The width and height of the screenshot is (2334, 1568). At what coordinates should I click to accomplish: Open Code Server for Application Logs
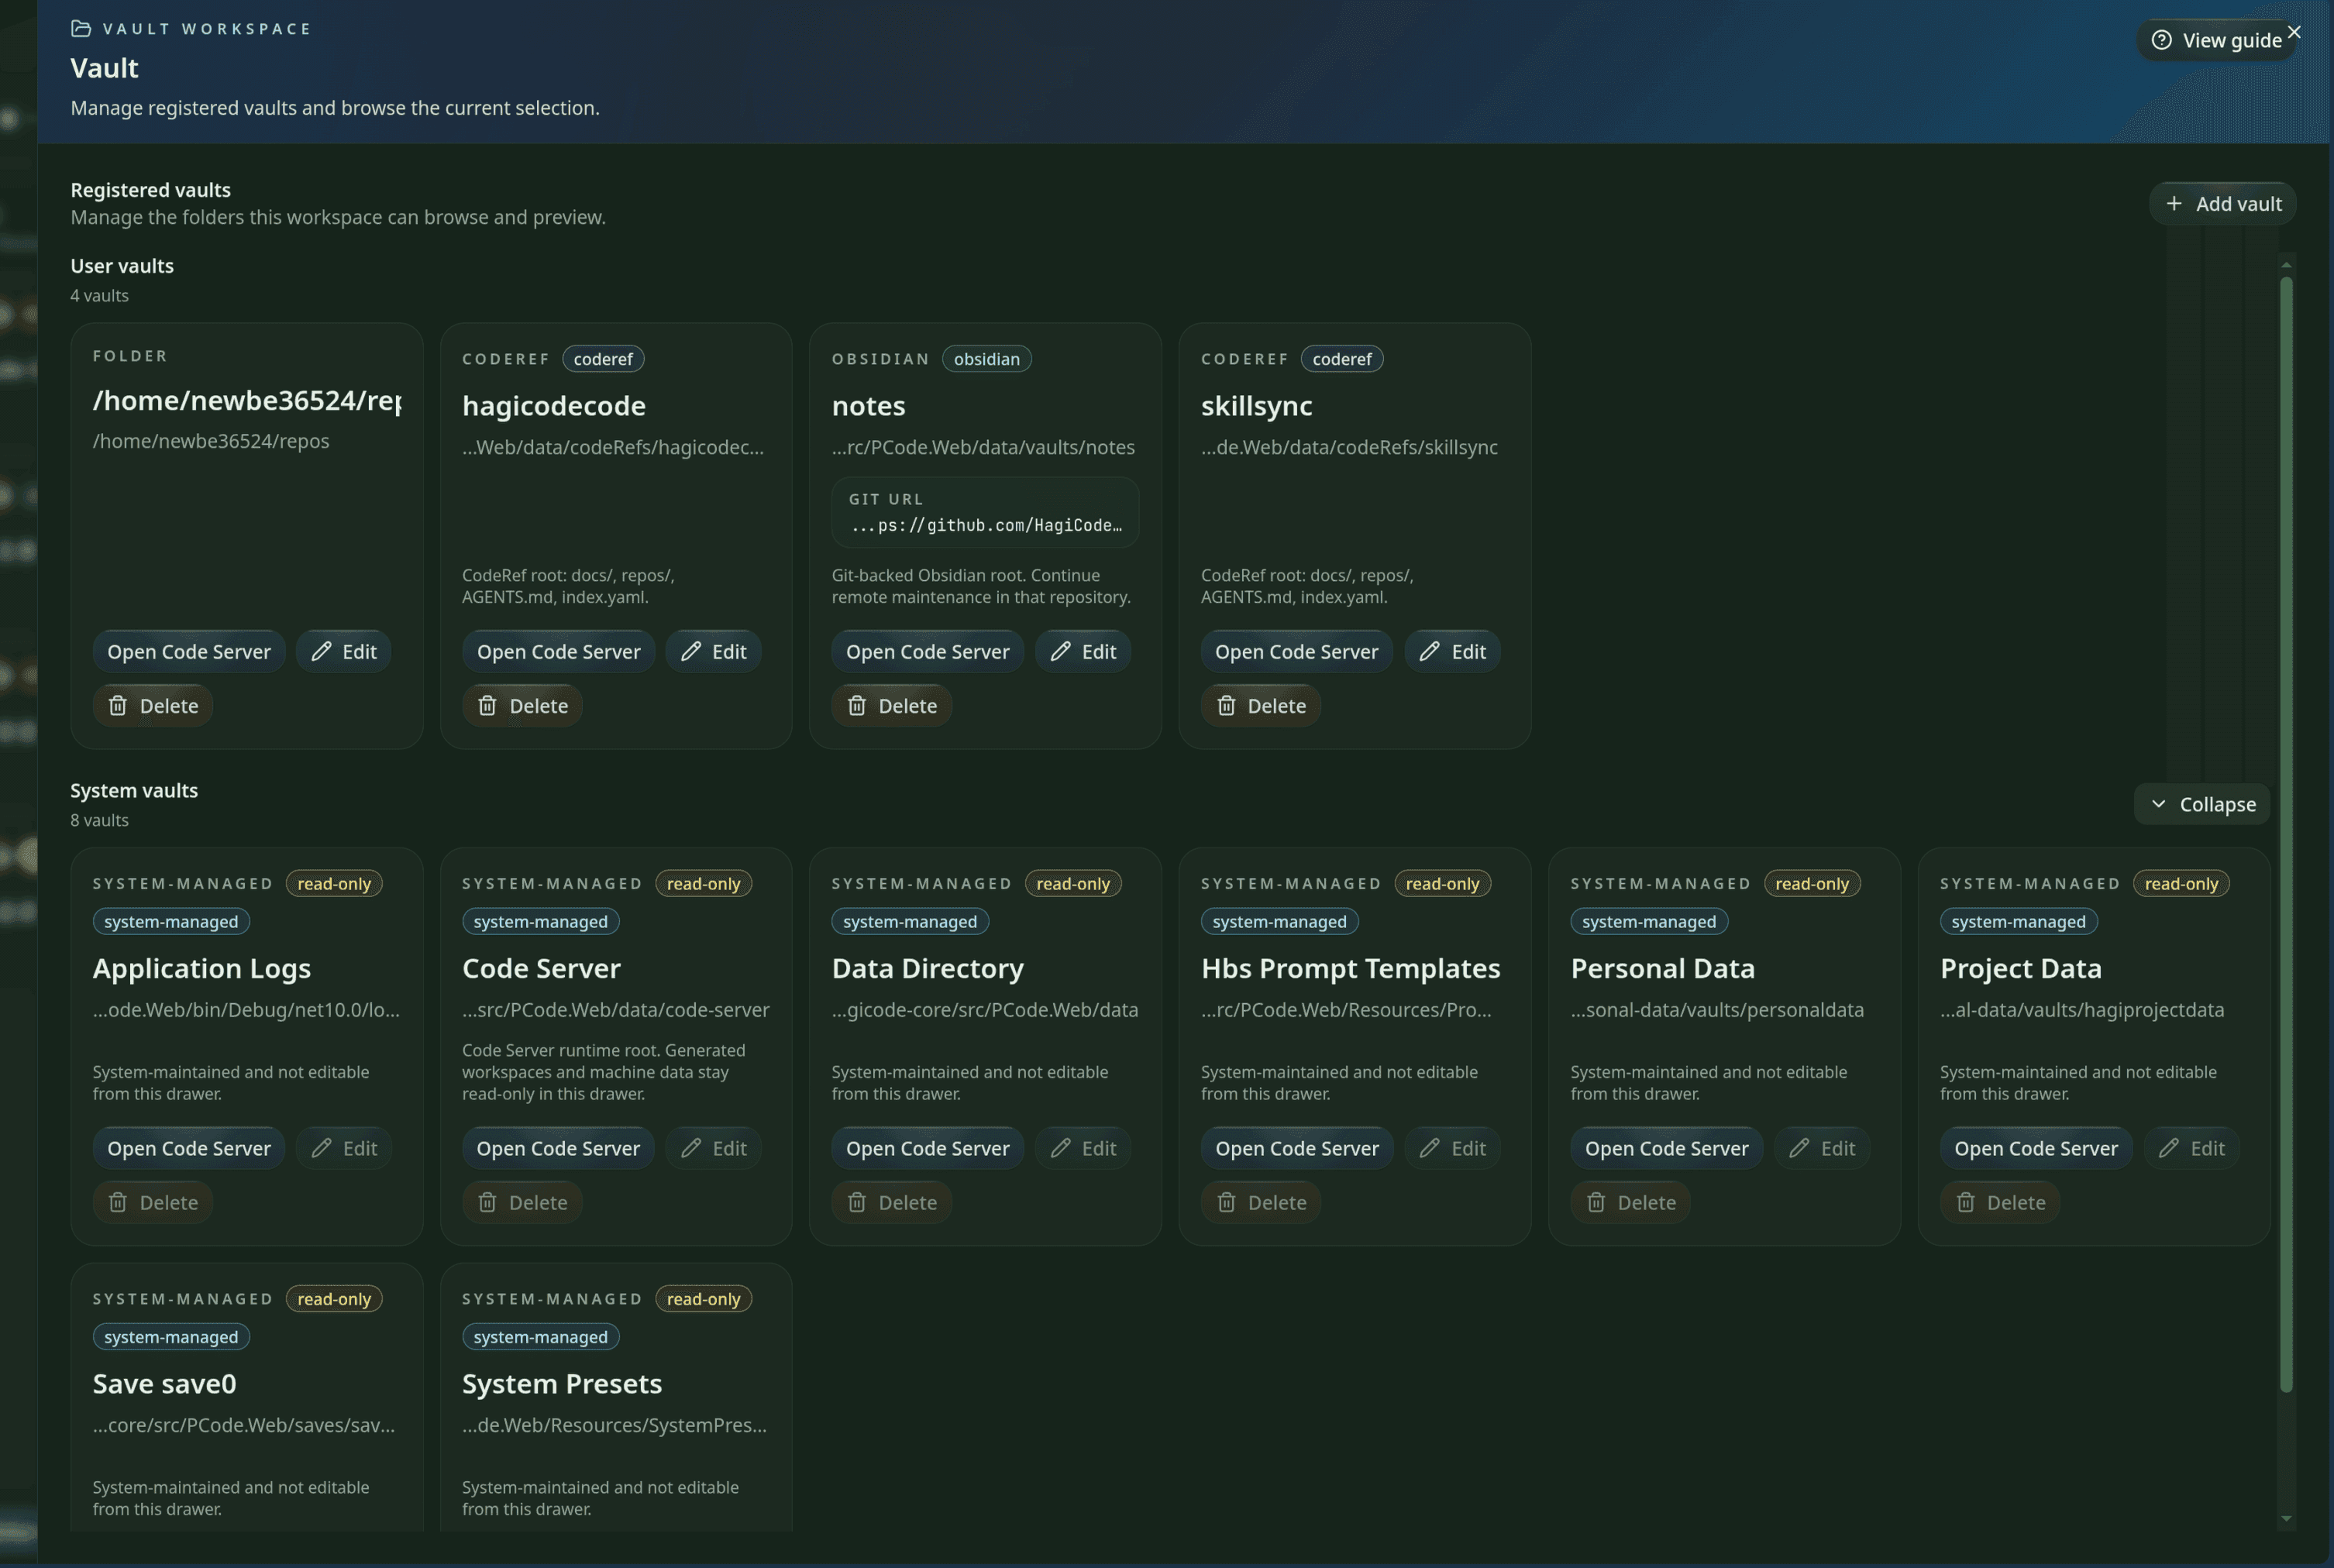188,1148
